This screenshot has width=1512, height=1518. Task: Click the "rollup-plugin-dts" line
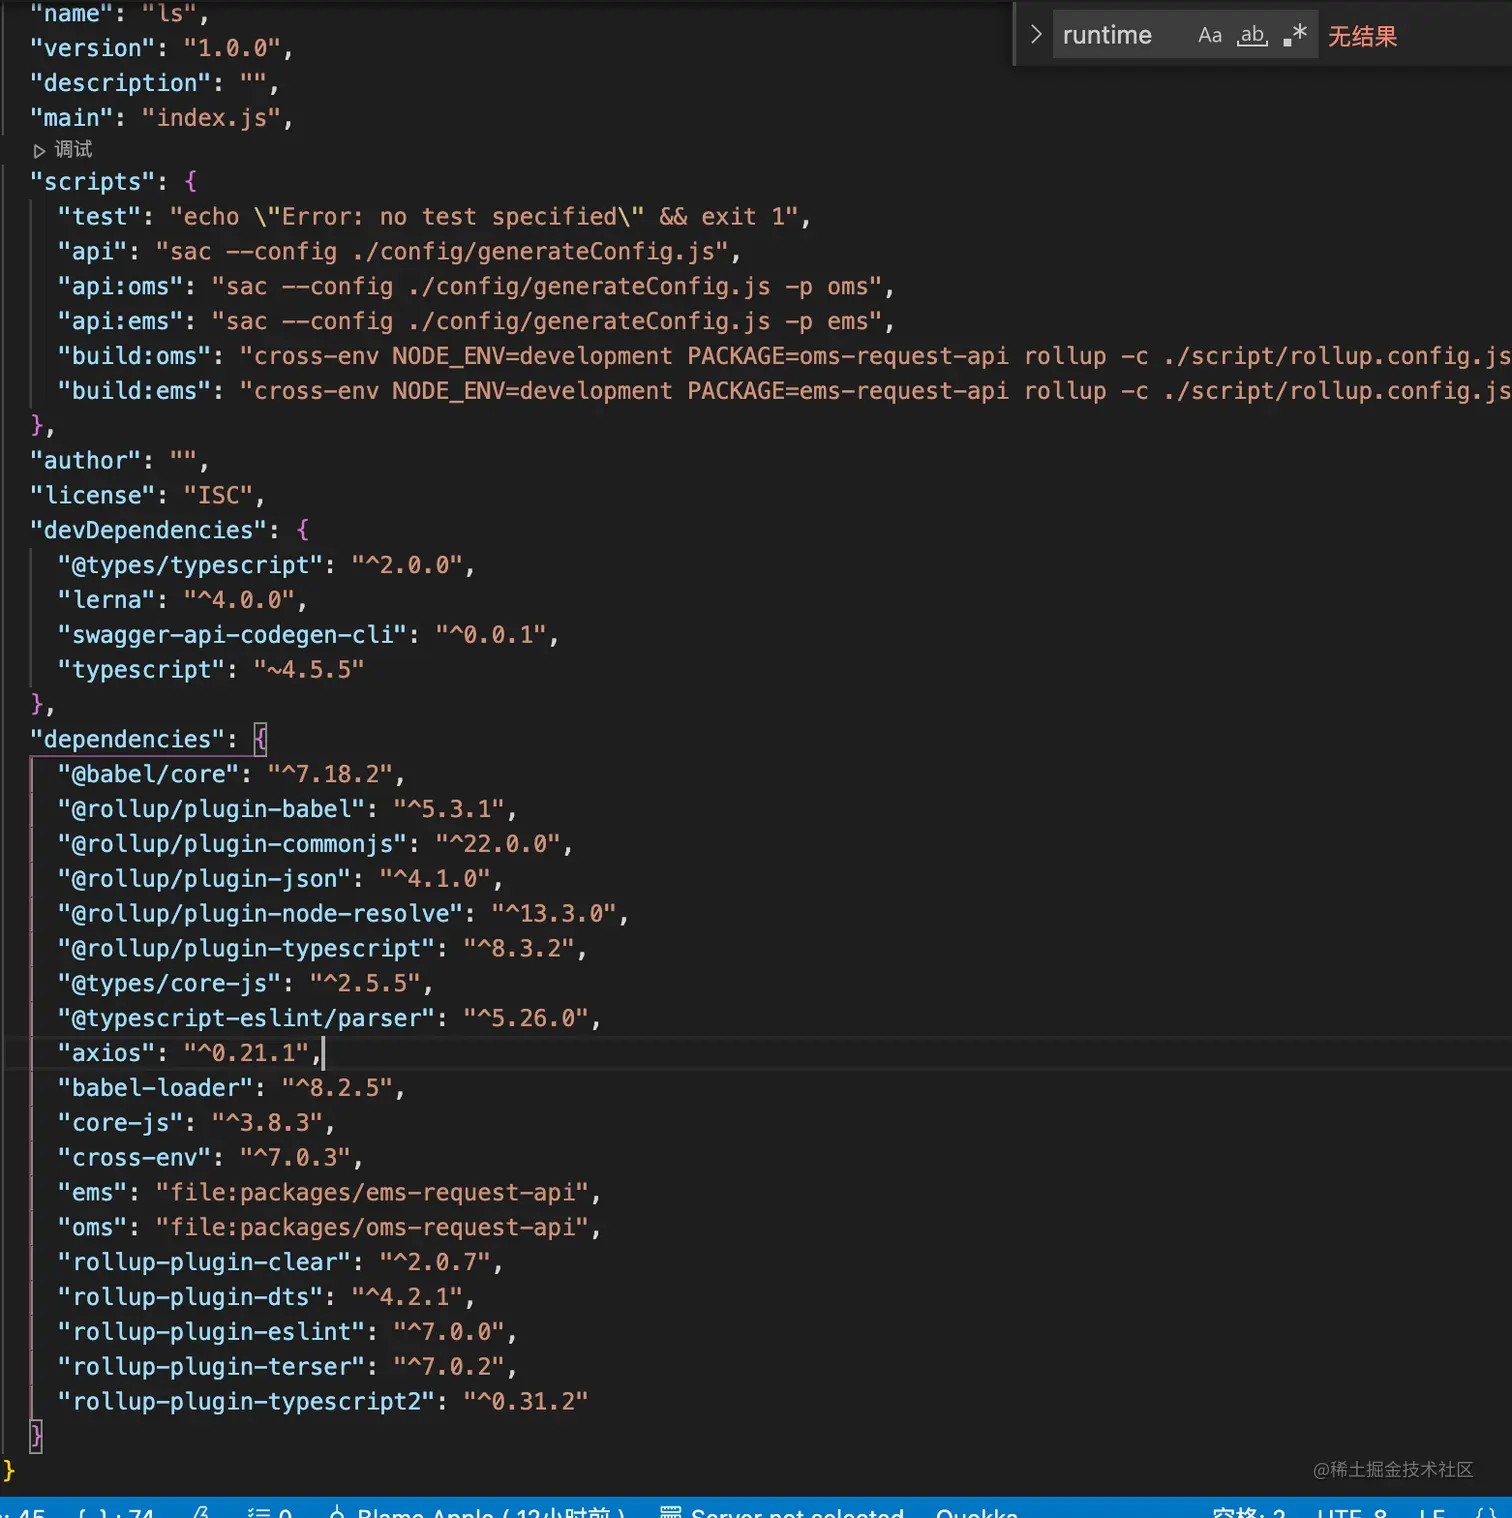pos(266,1297)
